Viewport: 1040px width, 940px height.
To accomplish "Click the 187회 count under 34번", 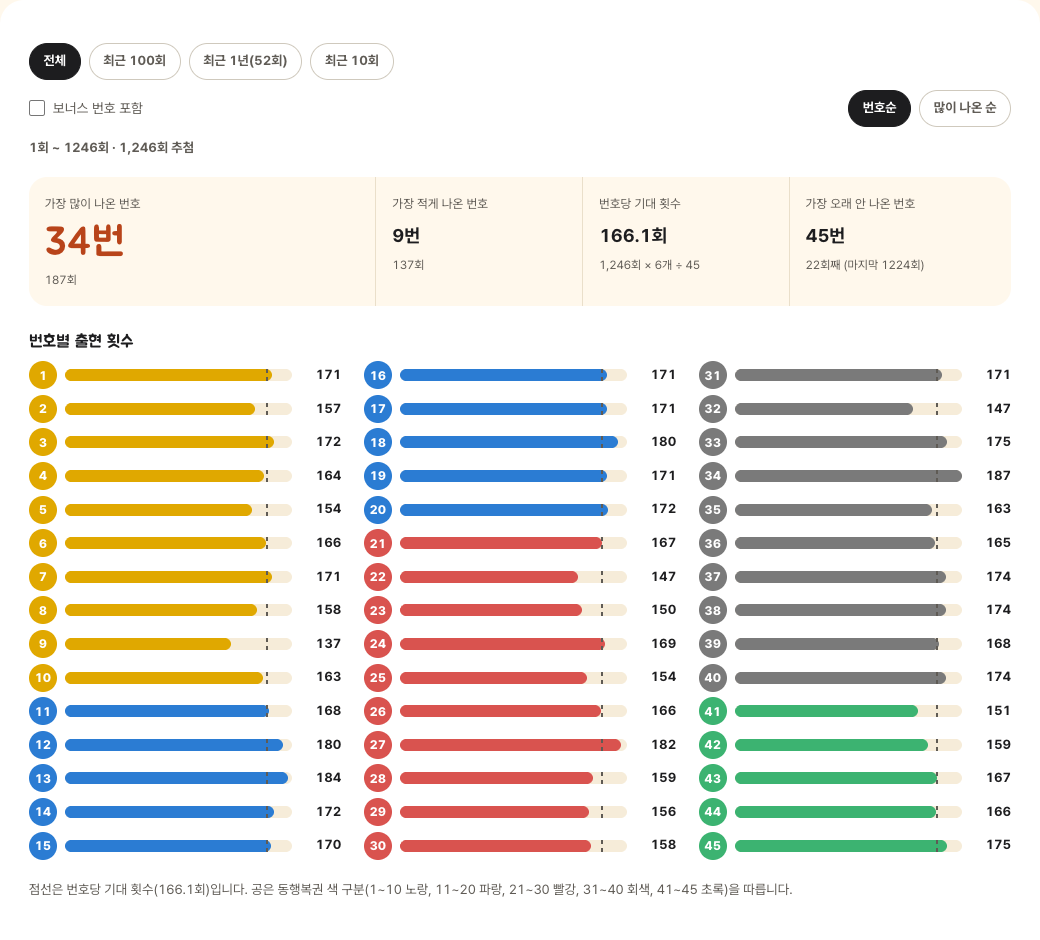I will coord(61,280).
